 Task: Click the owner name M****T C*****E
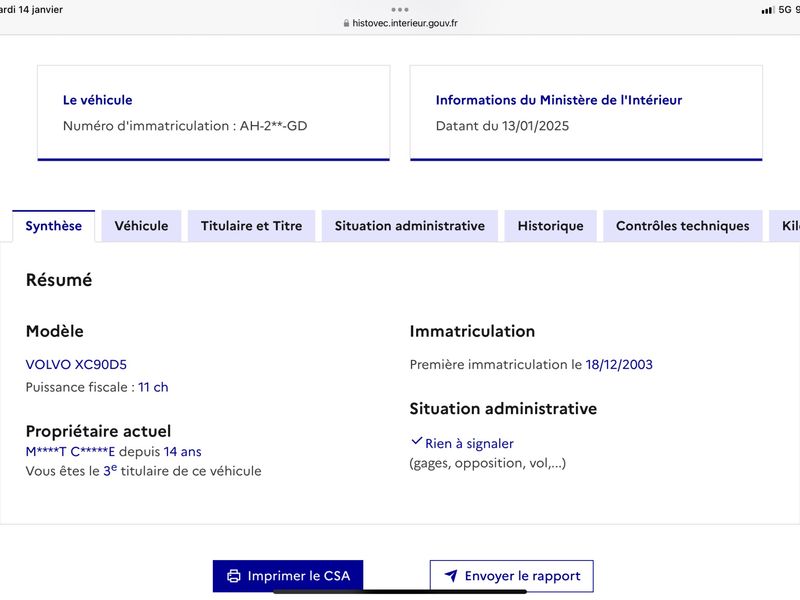[70, 452]
